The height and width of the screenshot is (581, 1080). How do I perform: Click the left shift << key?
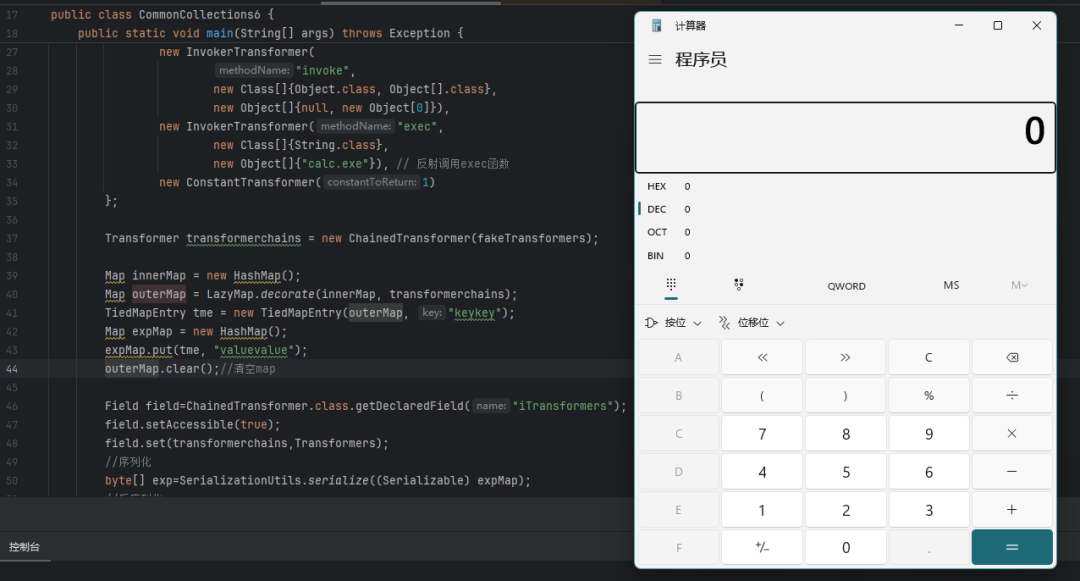coord(762,357)
